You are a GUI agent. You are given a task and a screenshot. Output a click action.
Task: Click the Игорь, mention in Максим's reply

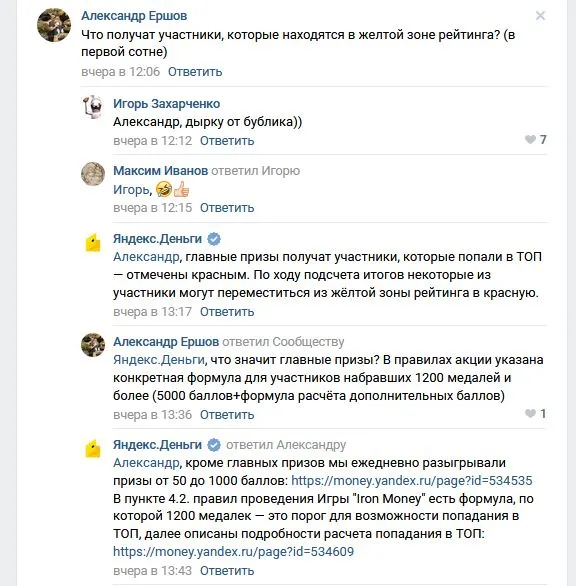click(x=132, y=190)
